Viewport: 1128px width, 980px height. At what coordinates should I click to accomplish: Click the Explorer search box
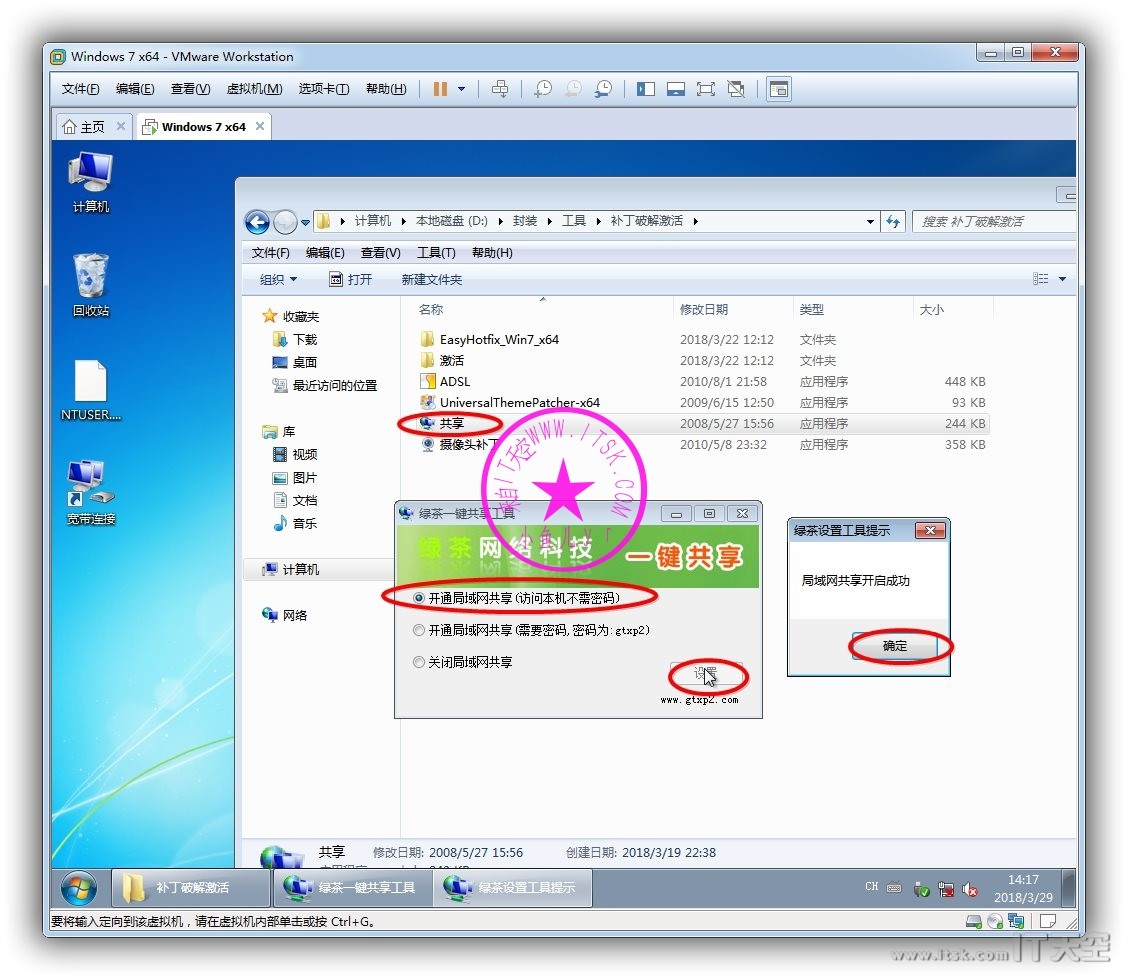pos(990,222)
